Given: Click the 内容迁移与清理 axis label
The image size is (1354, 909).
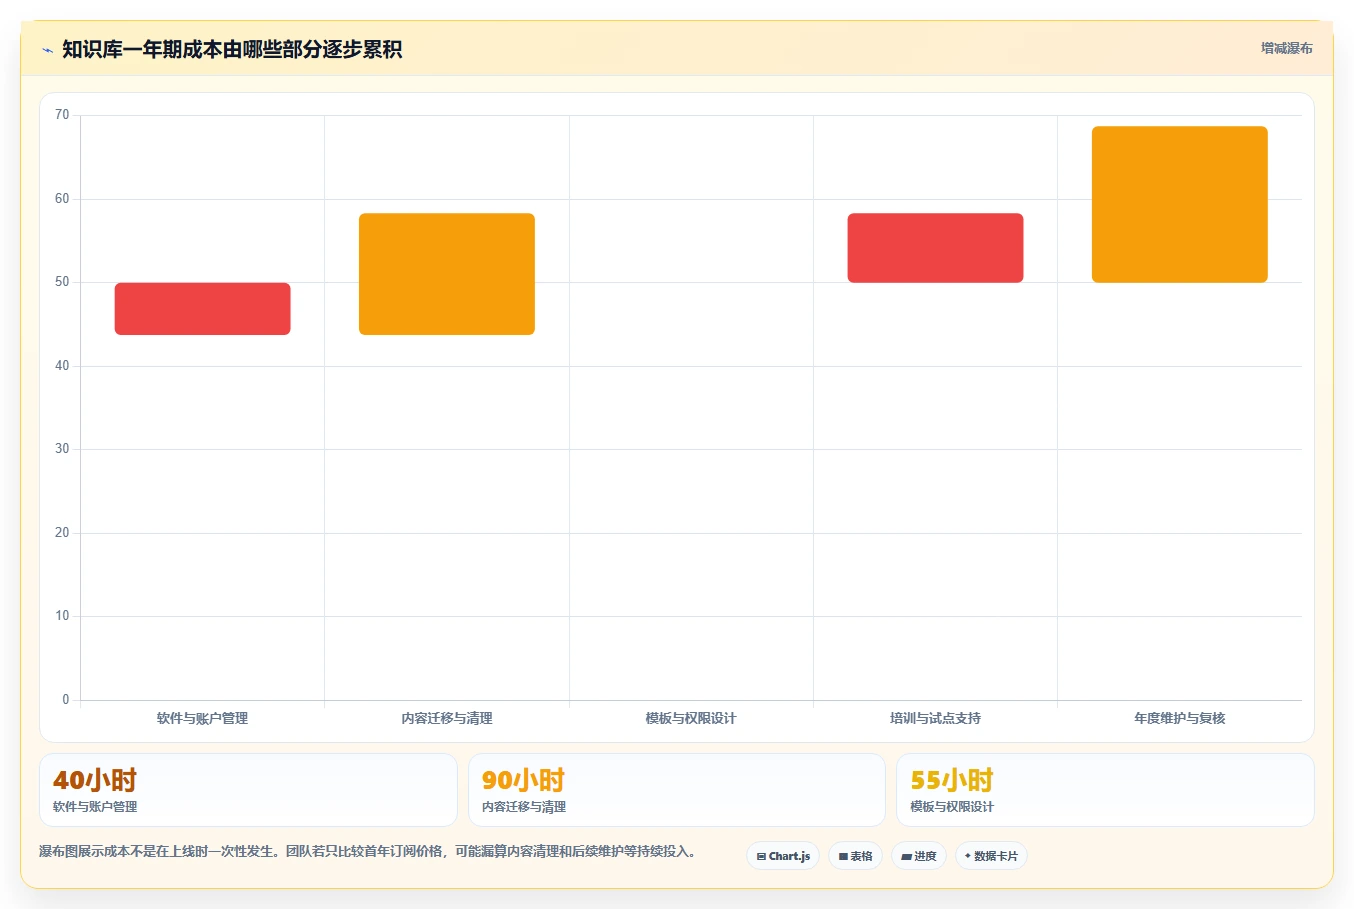Looking at the screenshot, I should [447, 718].
